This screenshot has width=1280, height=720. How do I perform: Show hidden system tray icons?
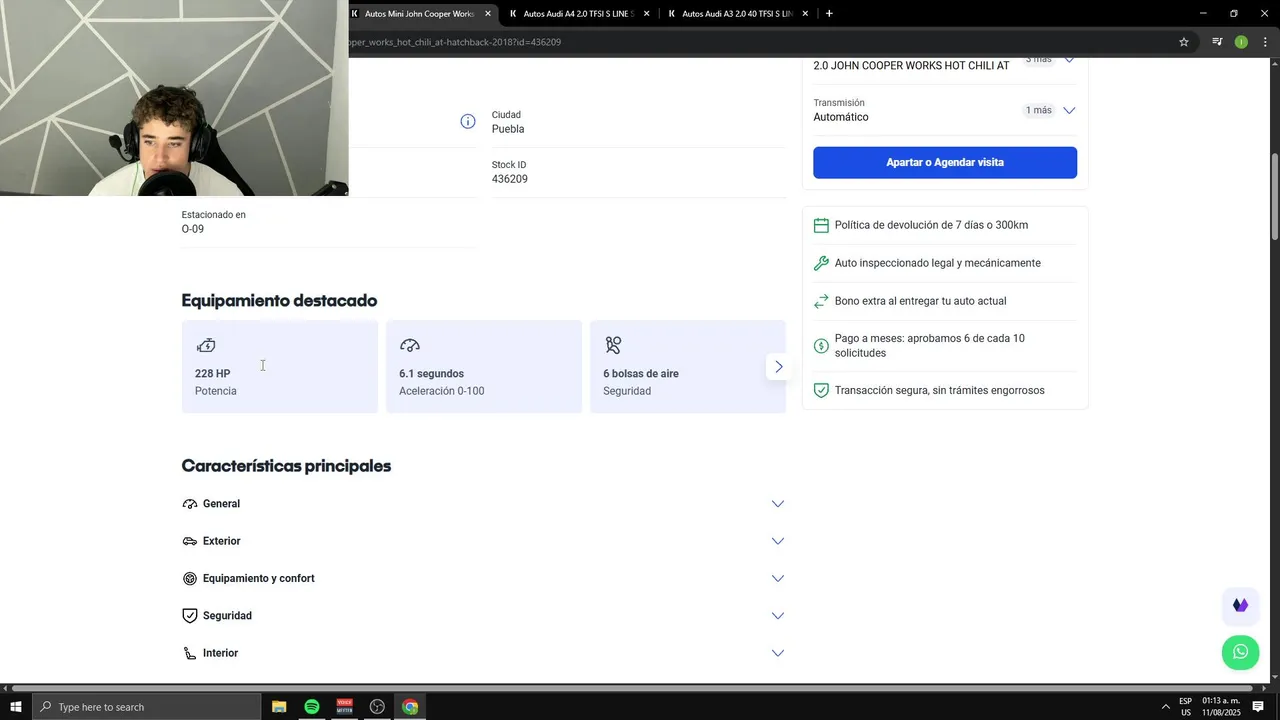point(1165,707)
